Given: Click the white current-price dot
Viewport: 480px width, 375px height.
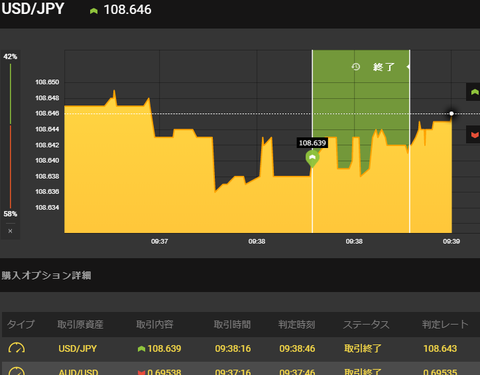Looking at the screenshot, I should click(452, 114).
